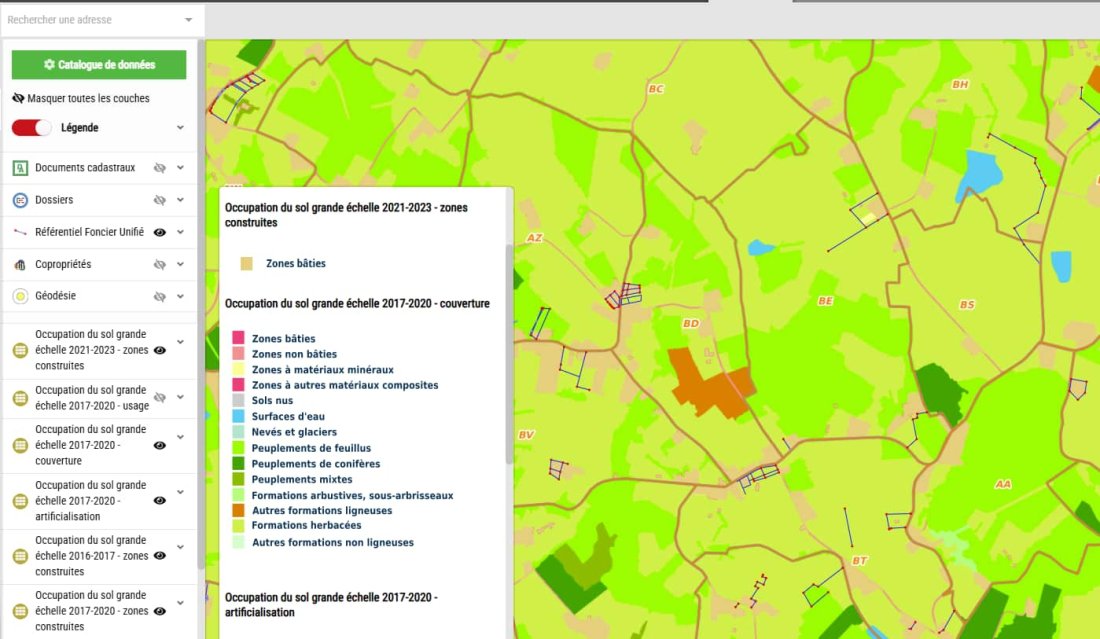
Task: Click the Dossiers layer icon
Action: tap(20, 200)
